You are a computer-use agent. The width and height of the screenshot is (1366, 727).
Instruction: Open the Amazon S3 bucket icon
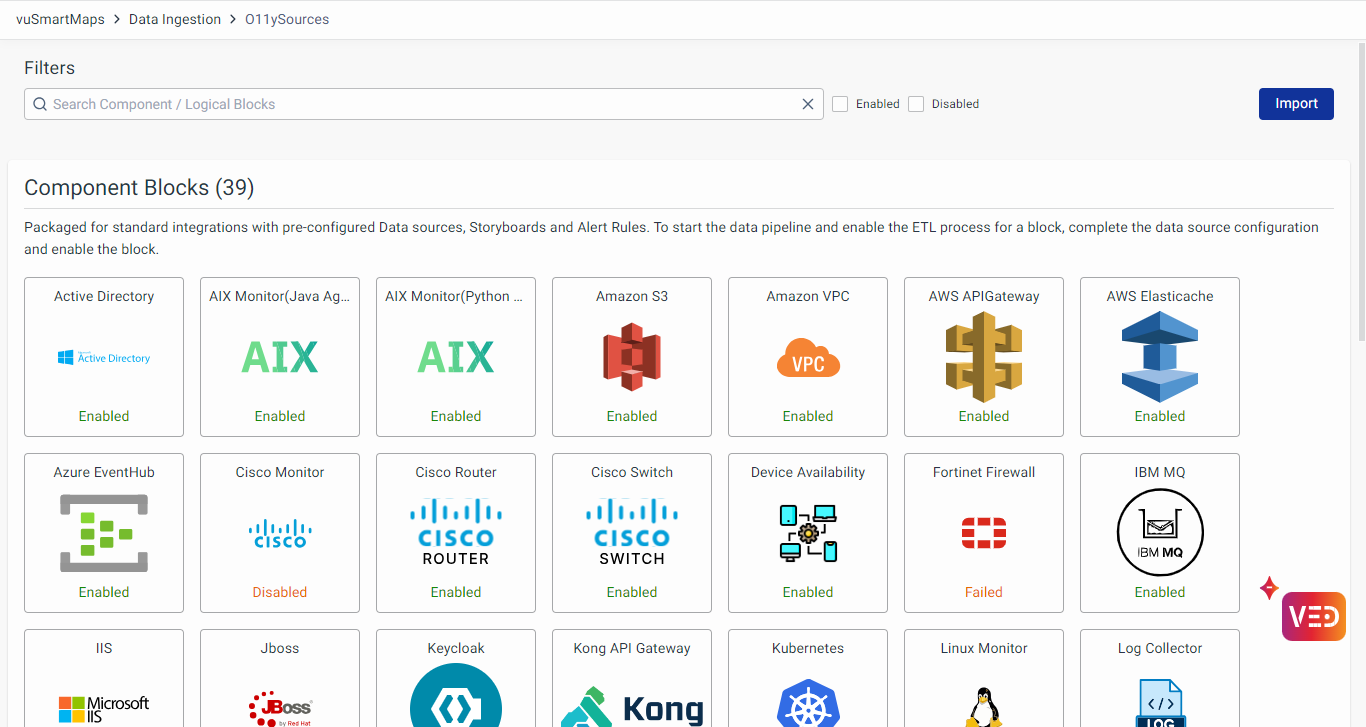(x=632, y=357)
